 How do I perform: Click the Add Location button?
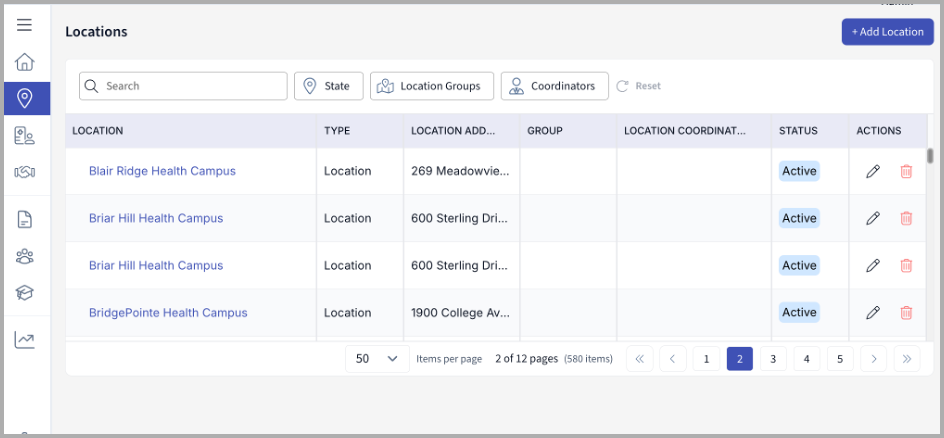(887, 32)
